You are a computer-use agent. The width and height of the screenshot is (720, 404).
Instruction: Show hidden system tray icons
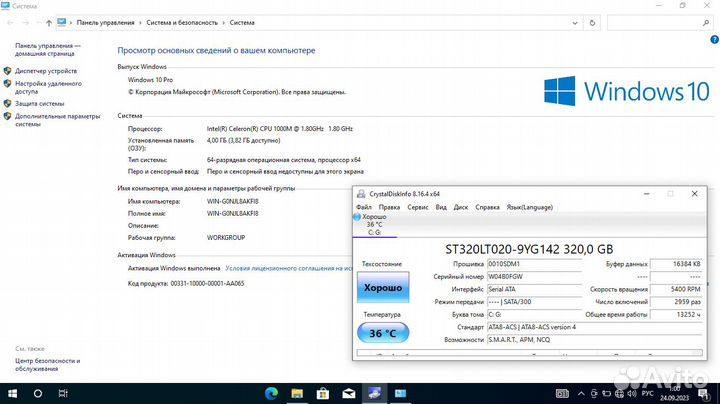pyautogui.click(x=581, y=393)
